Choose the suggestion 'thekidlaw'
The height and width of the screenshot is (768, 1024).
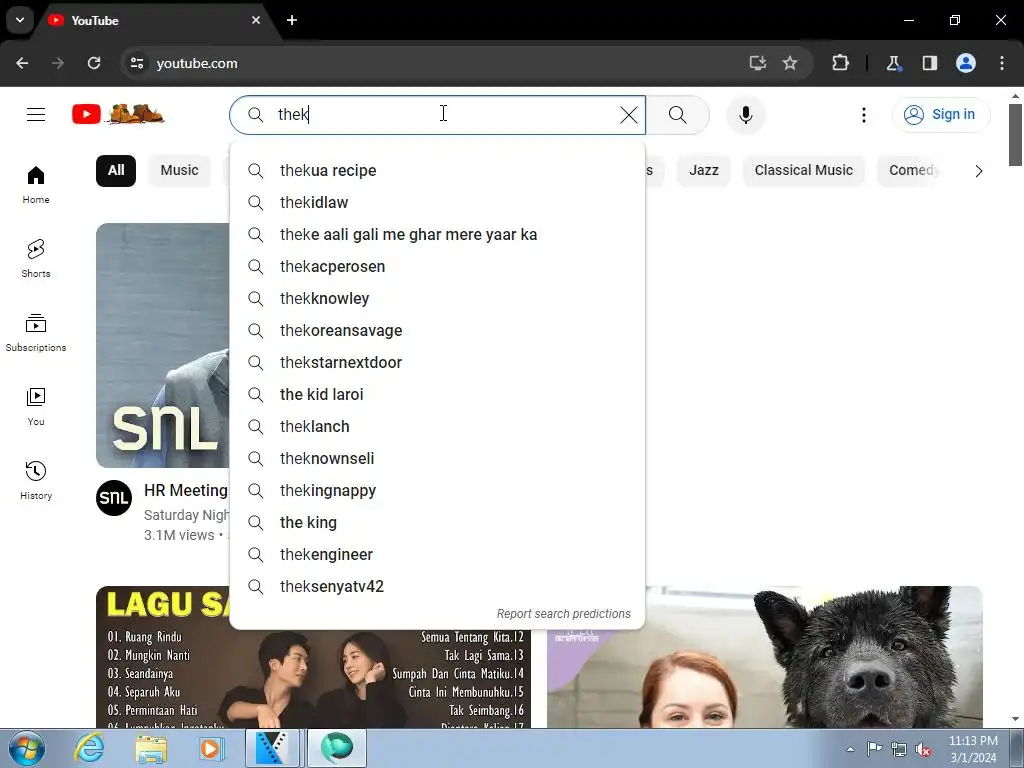[x=438, y=202]
